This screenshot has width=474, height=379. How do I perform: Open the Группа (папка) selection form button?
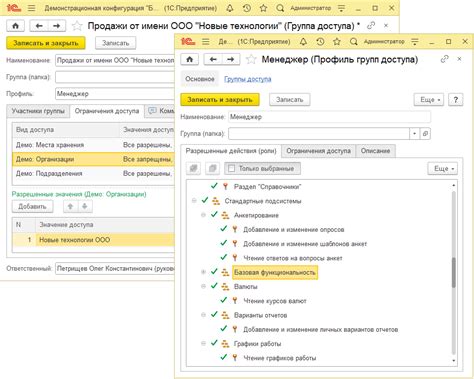pos(425,134)
